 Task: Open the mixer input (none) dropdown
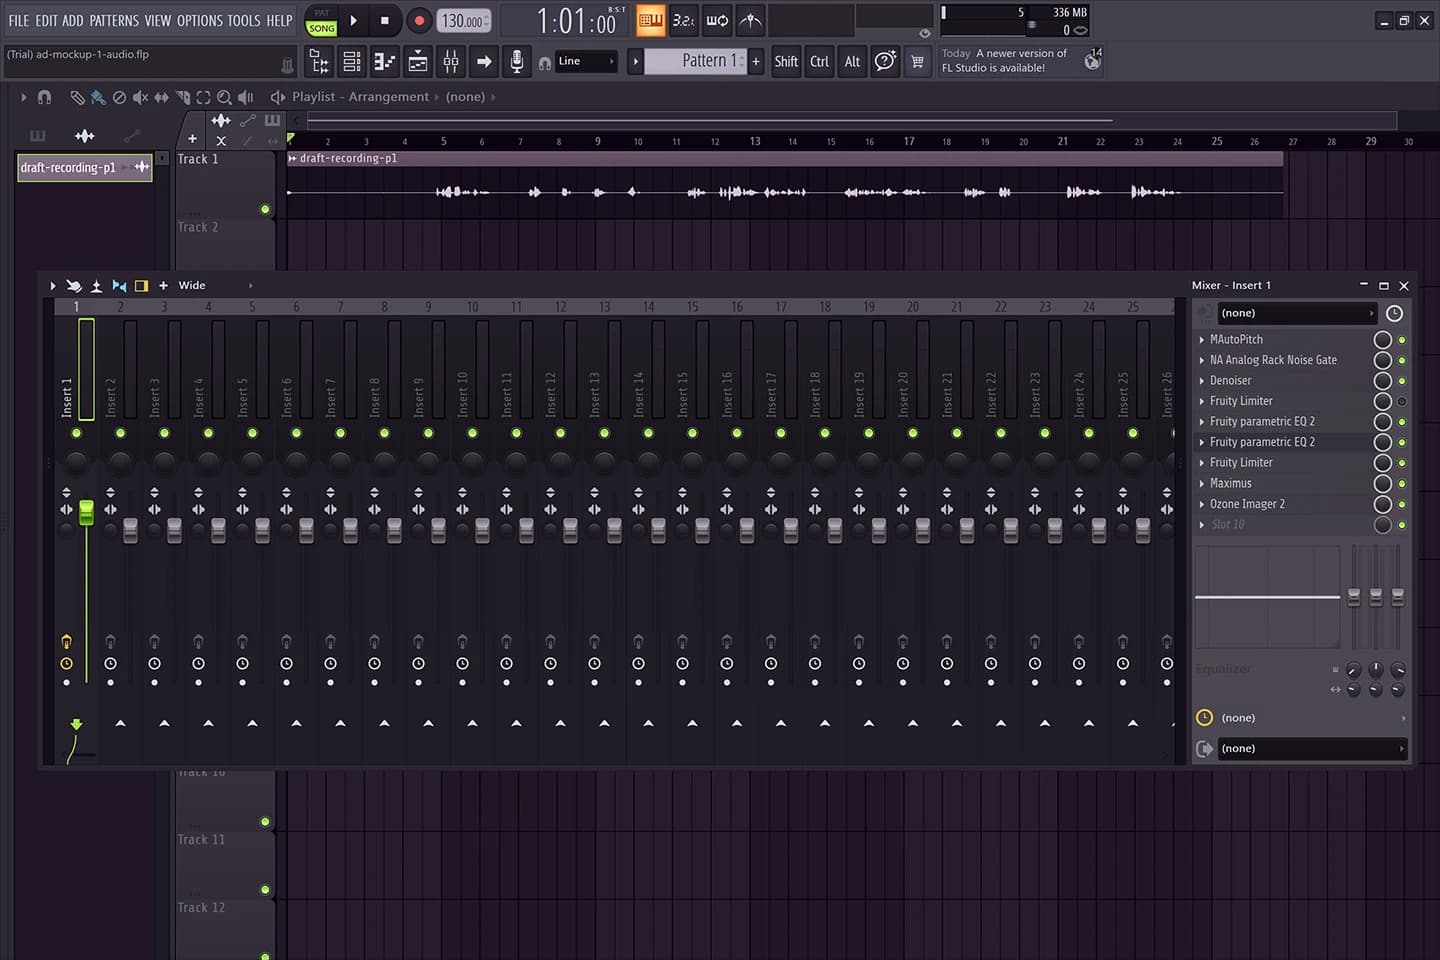click(x=1297, y=313)
